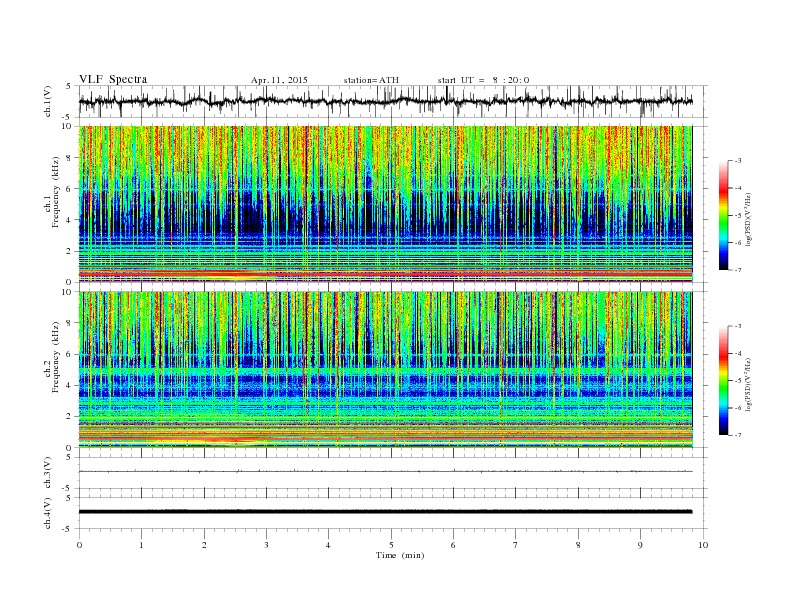Click the "-3" tick on ch.1 colorbar
The image size is (792, 612).
tap(738, 161)
